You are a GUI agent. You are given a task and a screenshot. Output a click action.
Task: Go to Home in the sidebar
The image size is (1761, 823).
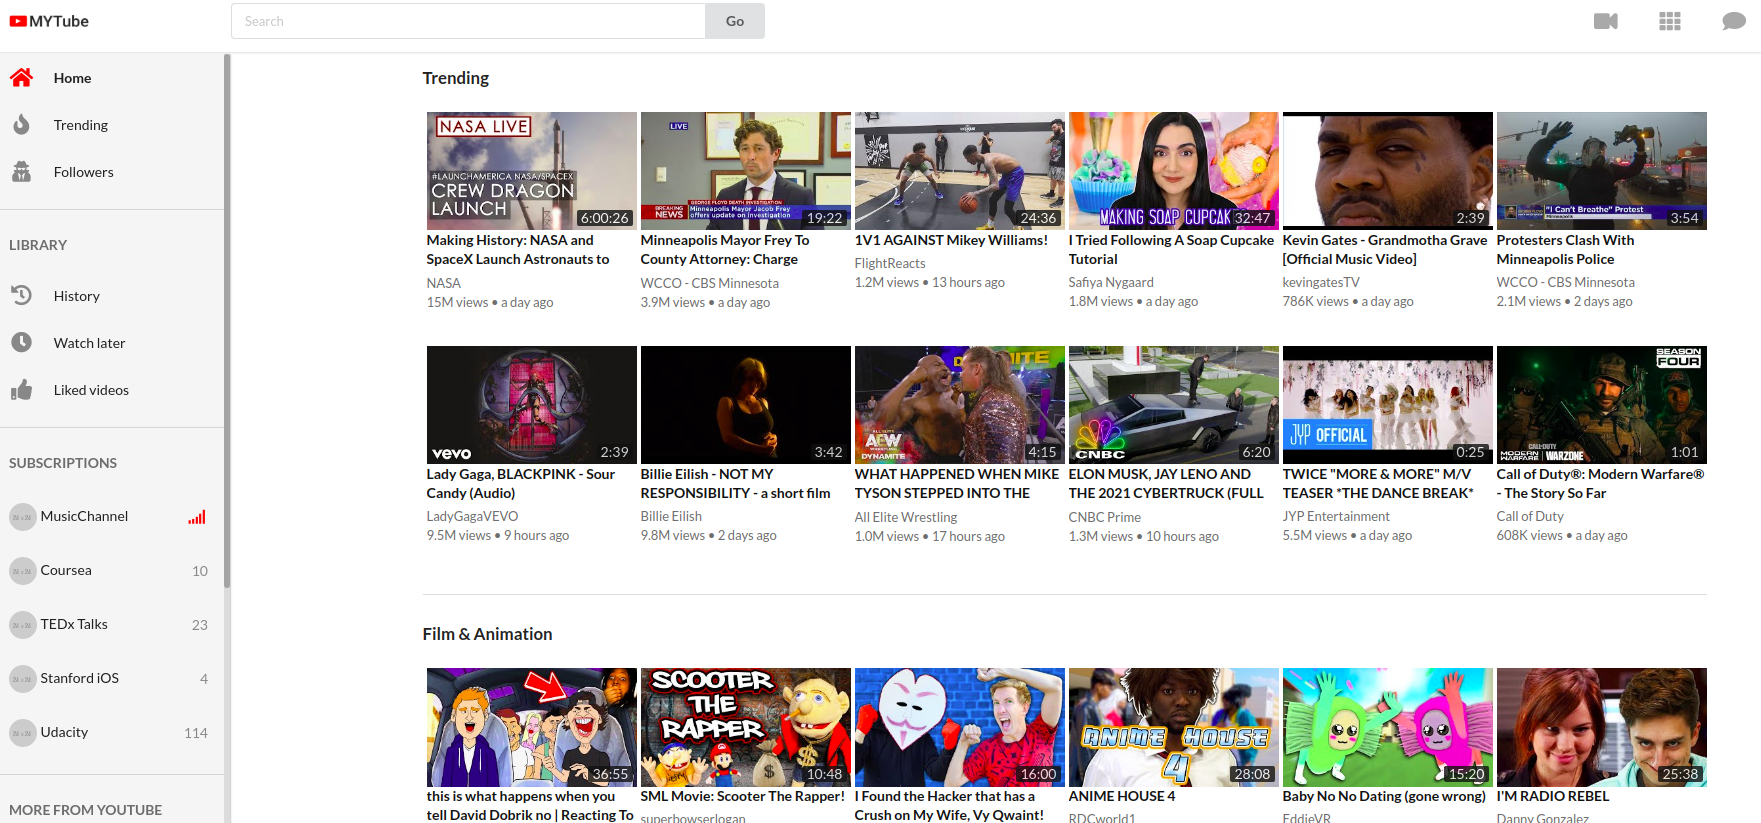point(112,78)
